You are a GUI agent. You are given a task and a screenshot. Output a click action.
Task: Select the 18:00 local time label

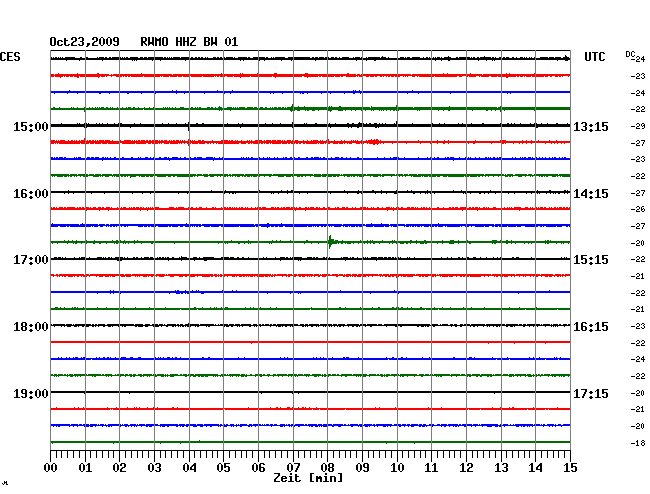coord(31,327)
